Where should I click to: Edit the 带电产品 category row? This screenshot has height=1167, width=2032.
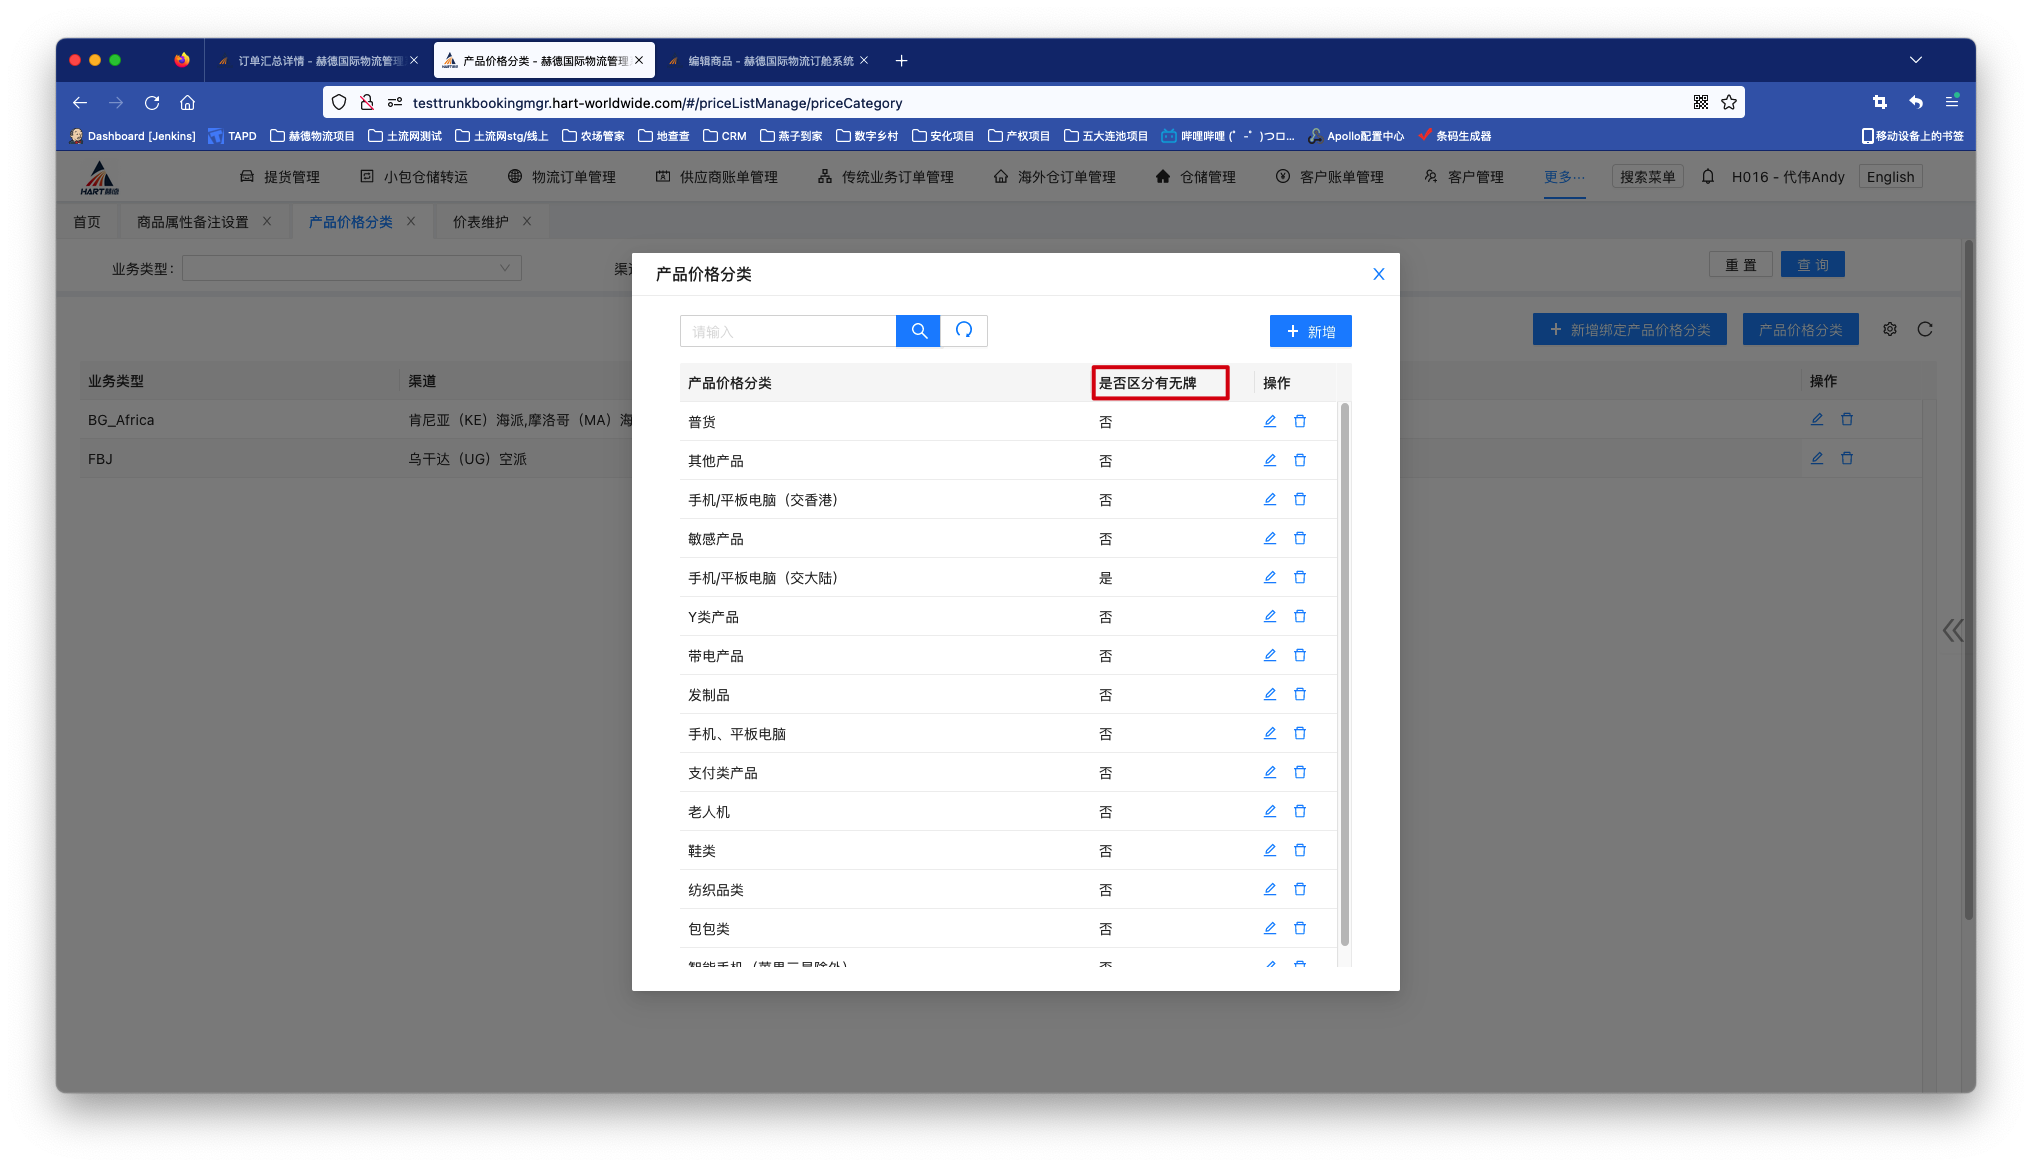click(1270, 655)
